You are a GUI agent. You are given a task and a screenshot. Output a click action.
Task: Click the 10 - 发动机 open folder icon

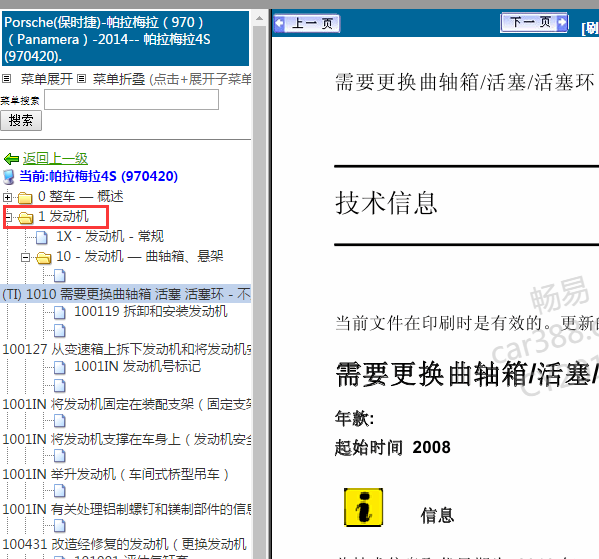43,258
